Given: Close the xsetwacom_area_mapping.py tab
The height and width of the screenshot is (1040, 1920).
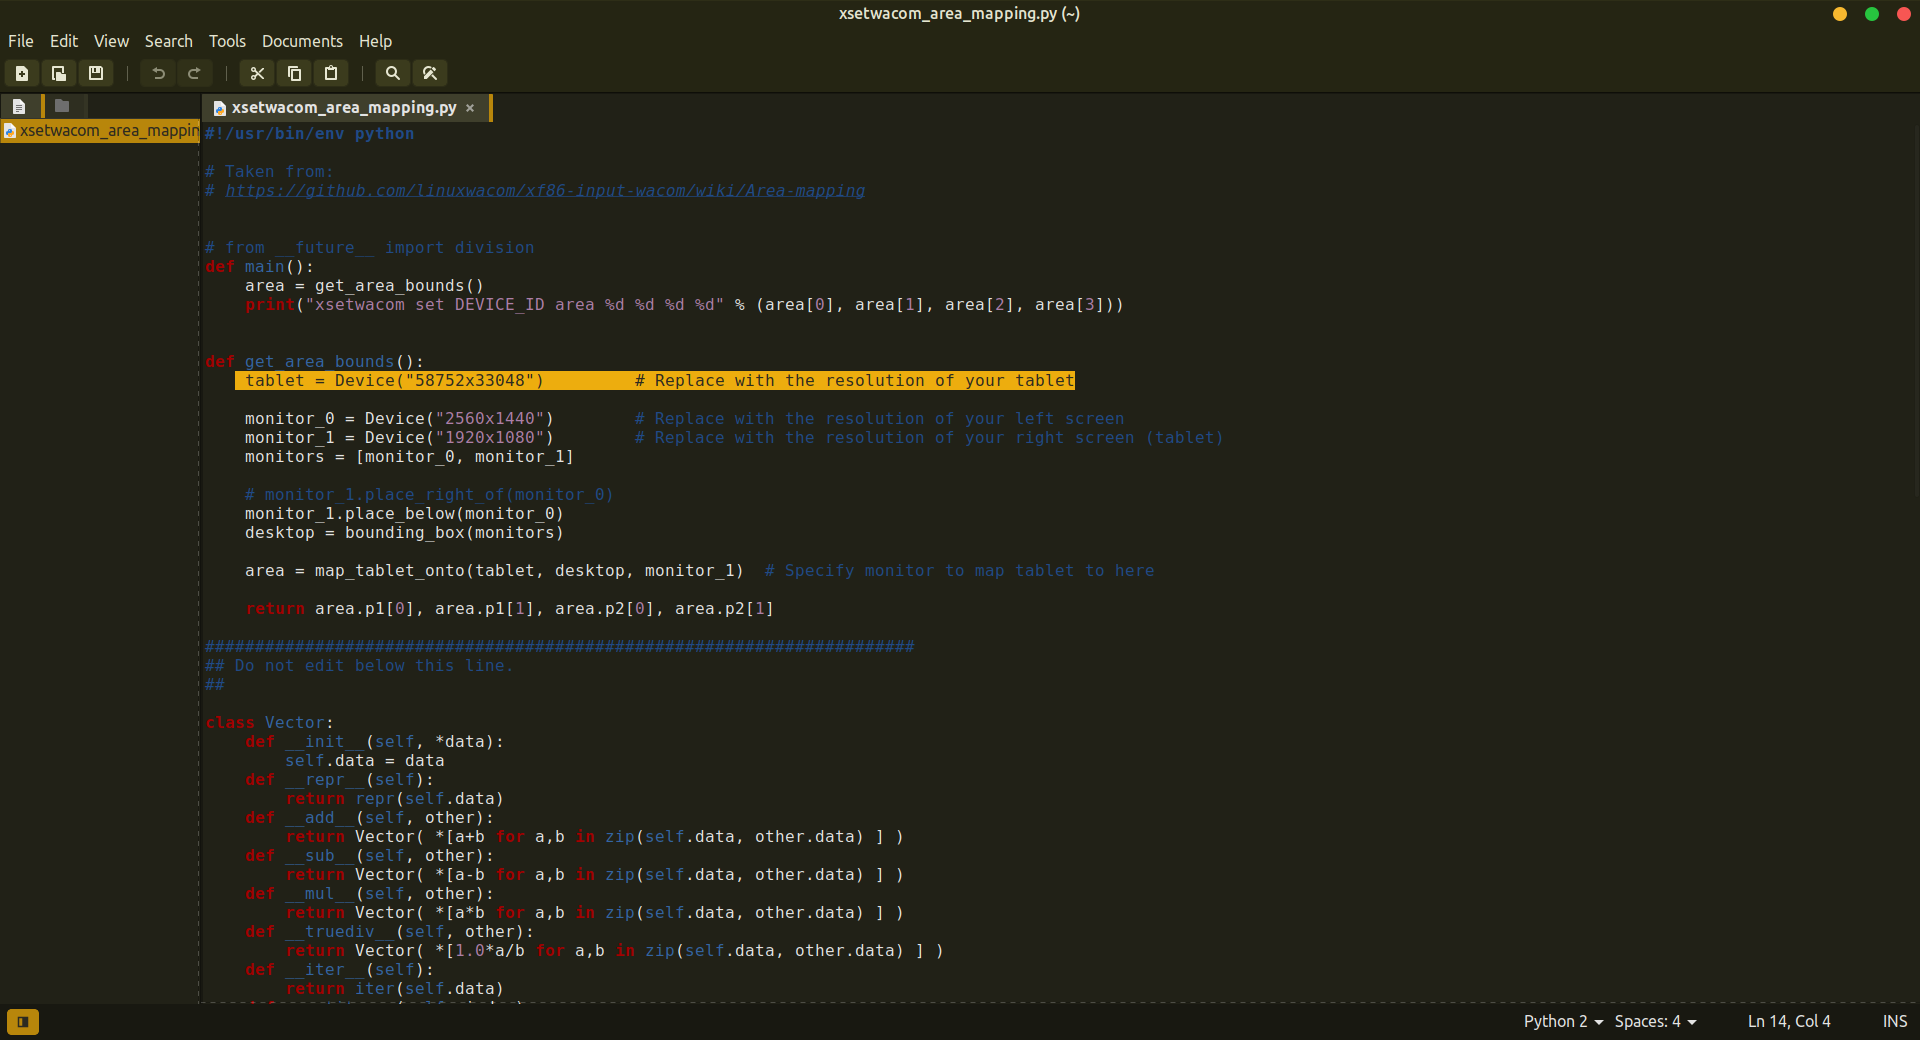Looking at the screenshot, I should point(470,108).
